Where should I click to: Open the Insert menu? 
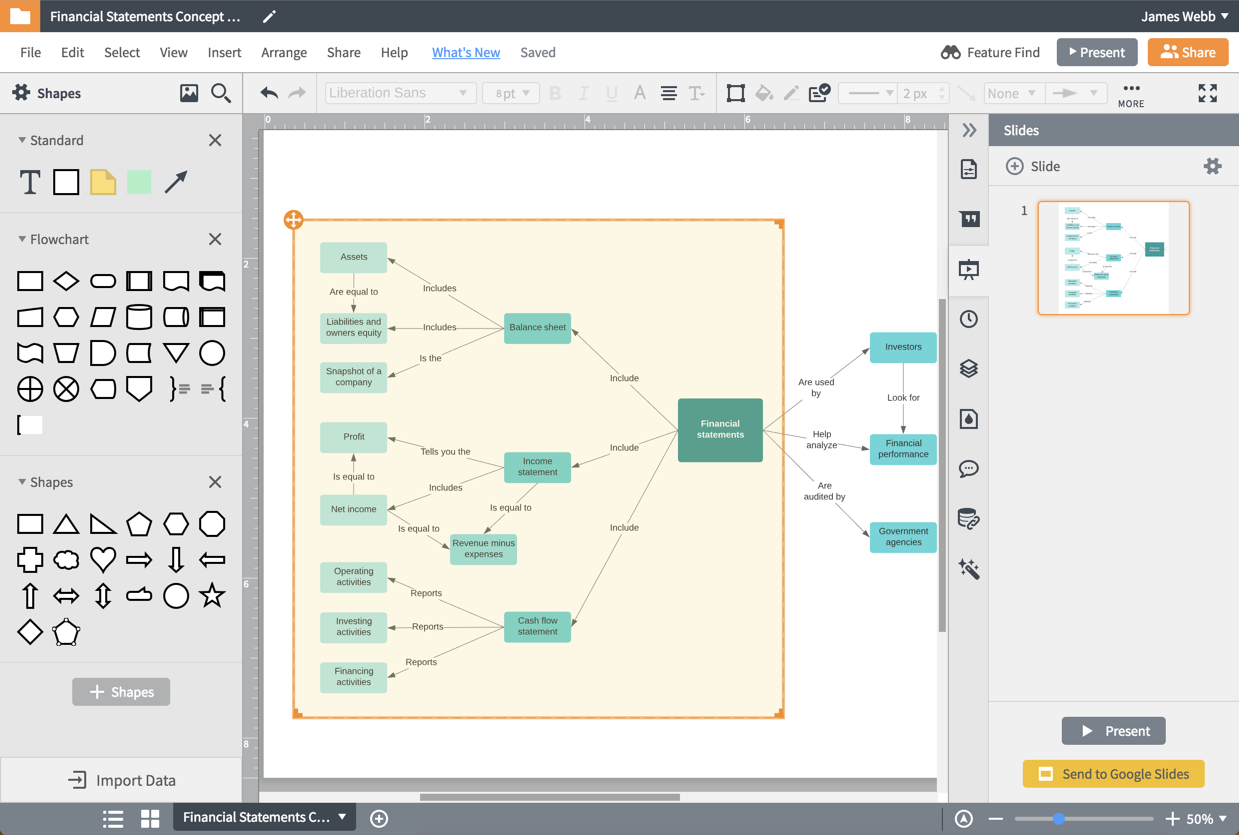point(224,52)
